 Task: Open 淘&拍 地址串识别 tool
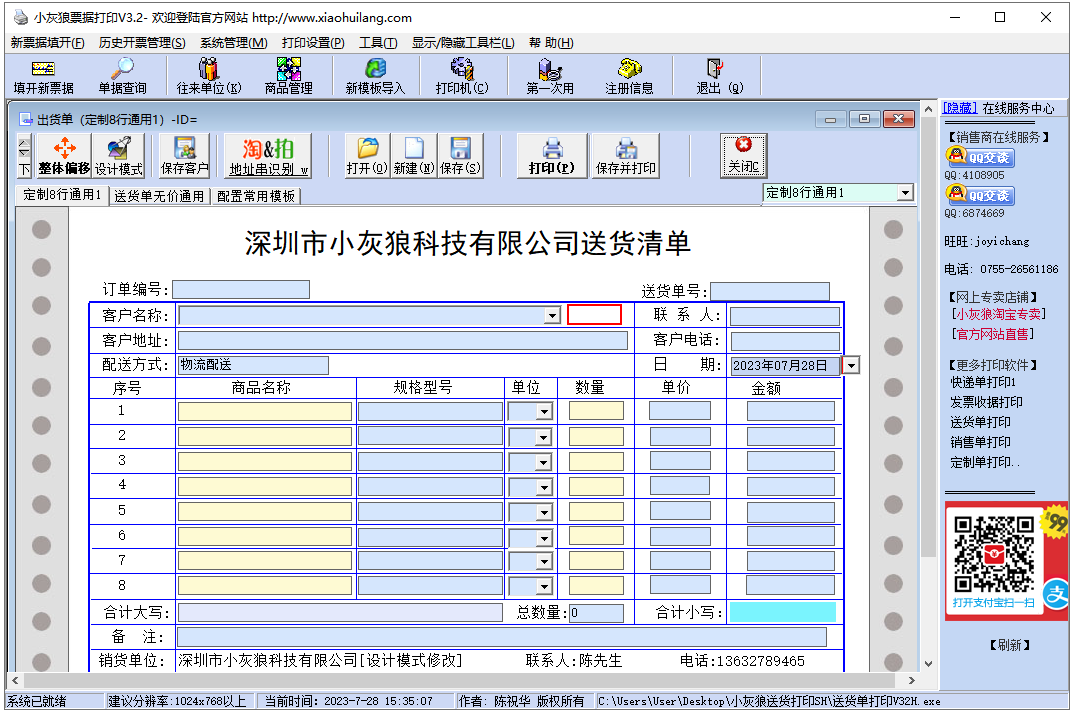coord(268,156)
